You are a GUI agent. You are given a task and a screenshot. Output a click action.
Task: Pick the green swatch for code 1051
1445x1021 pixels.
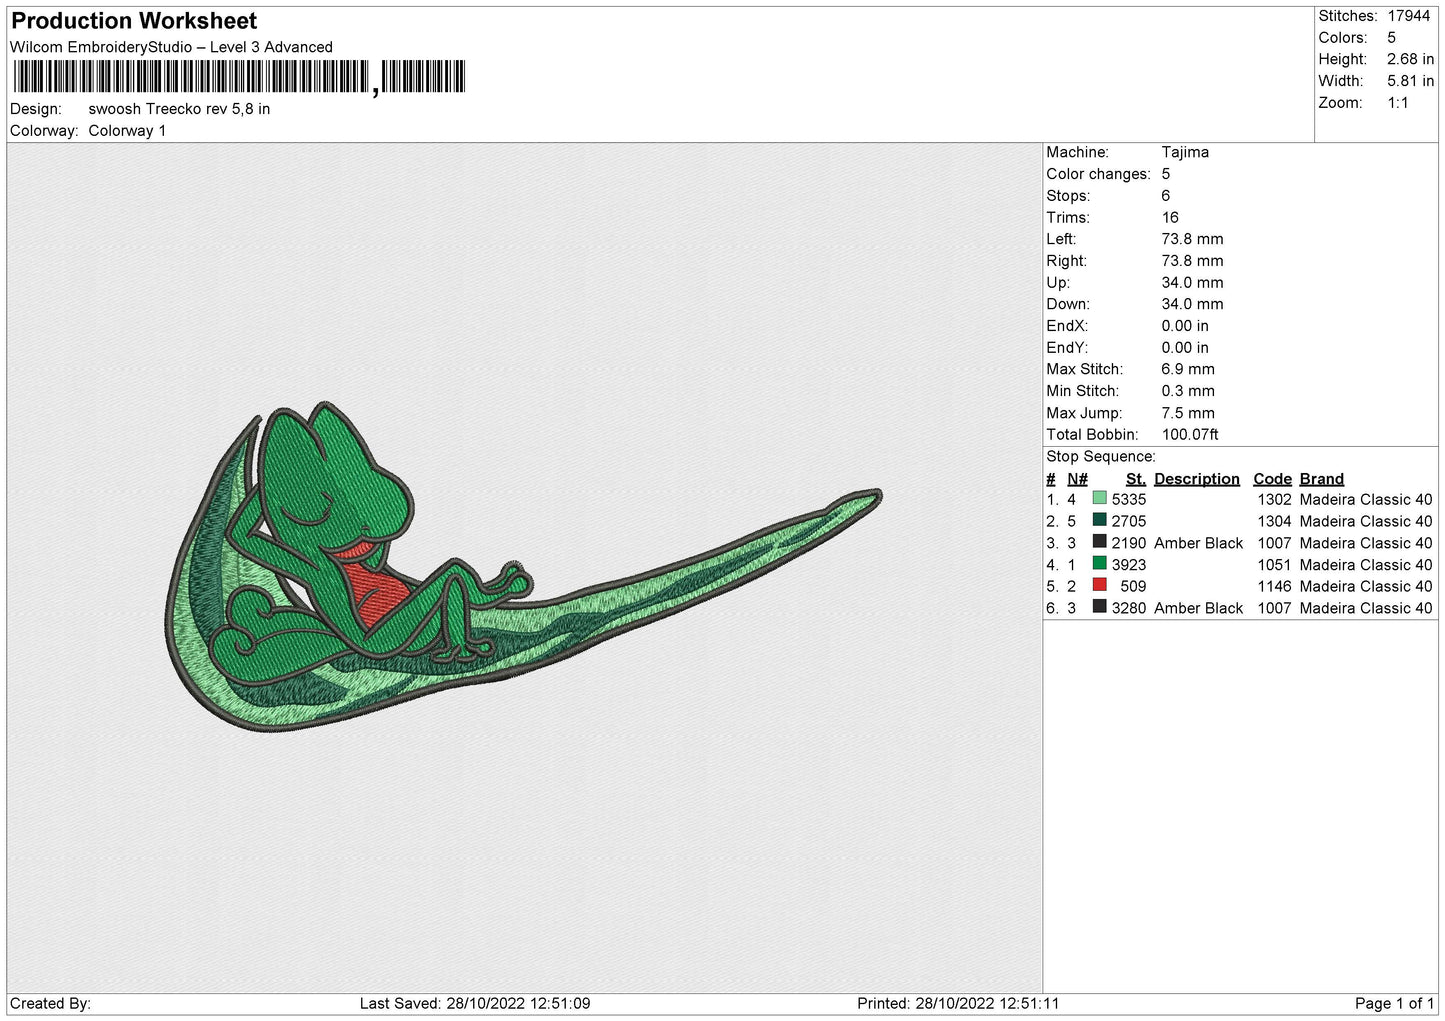tap(1099, 564)
